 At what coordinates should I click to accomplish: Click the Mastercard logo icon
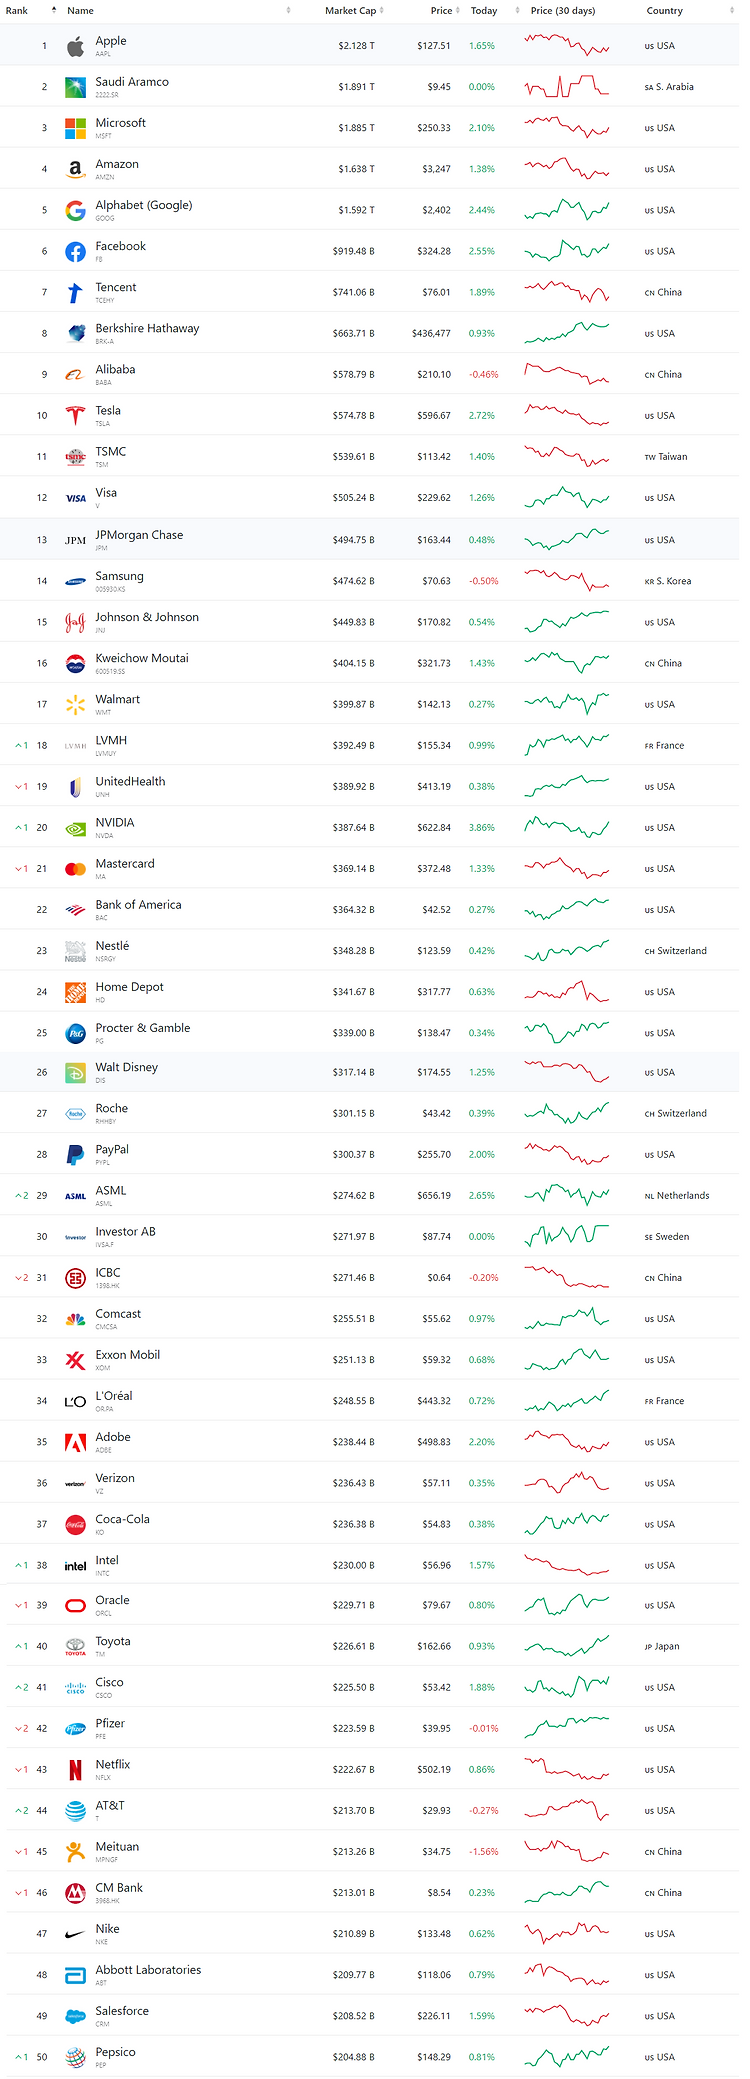[75, 869]
